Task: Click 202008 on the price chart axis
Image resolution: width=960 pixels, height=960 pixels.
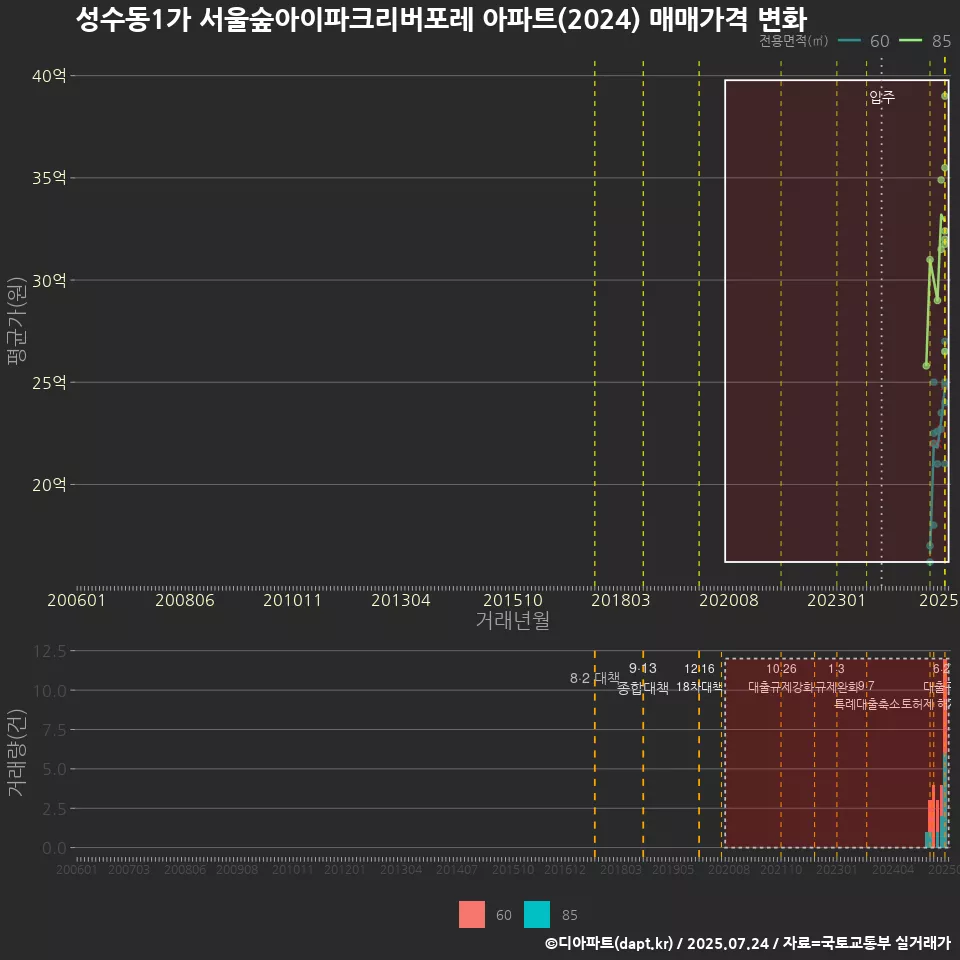Action: click(729, 600)
